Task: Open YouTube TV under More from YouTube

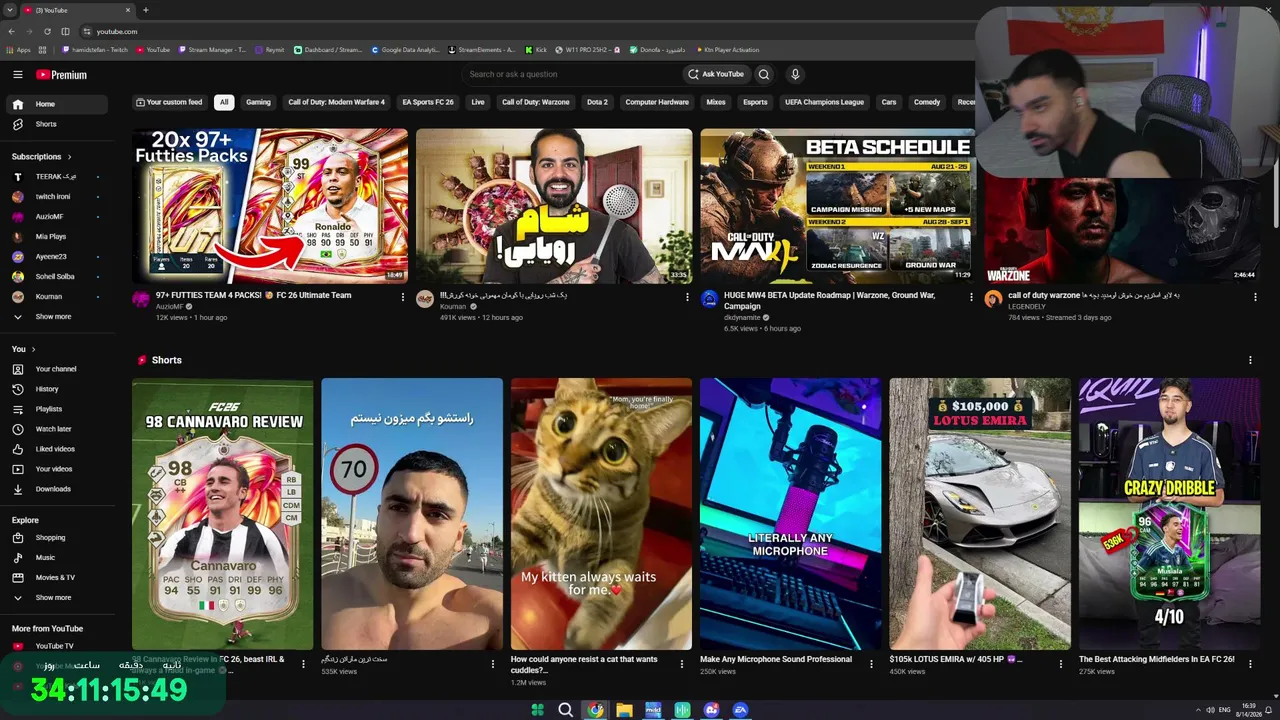Action: pos(56,646)
